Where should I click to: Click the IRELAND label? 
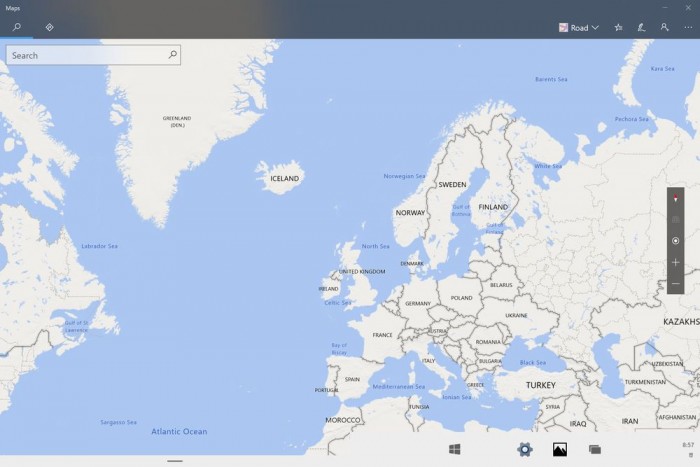pos(329,289)
